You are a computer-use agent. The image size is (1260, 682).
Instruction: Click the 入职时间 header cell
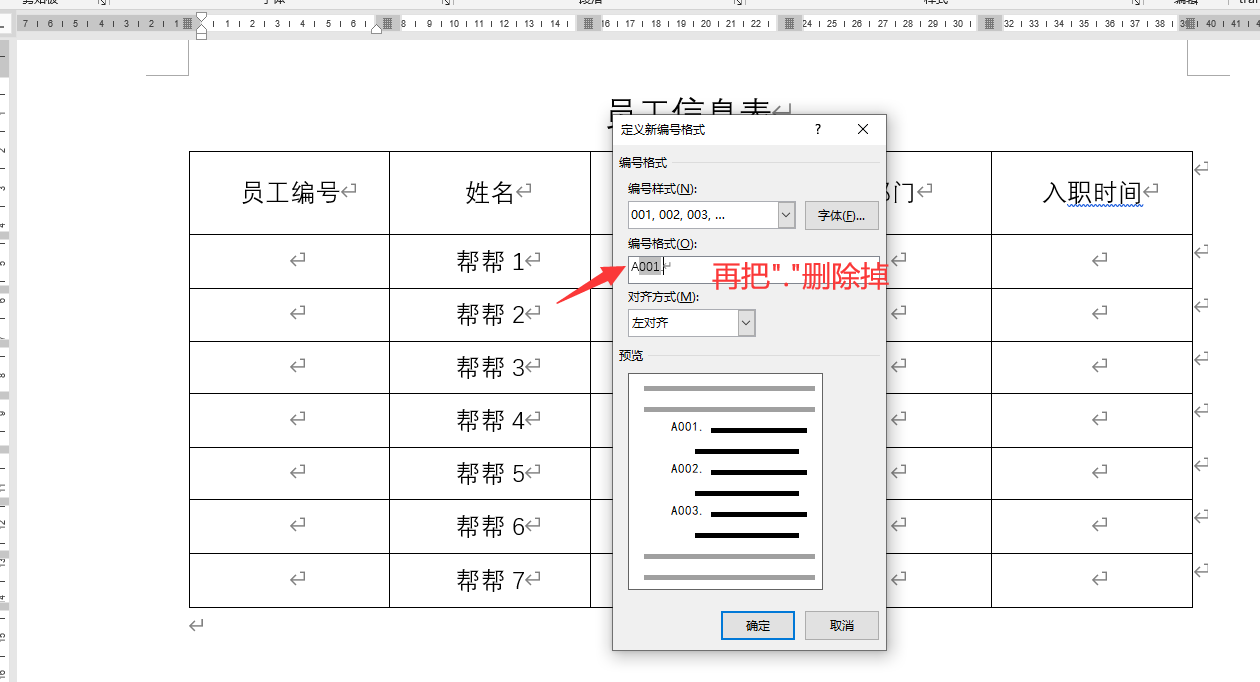[1092, 193]
